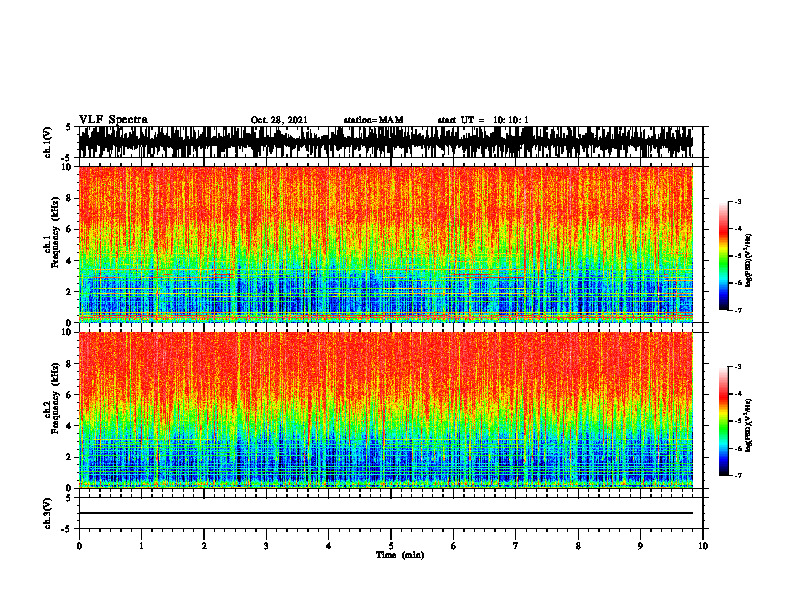
Task: Click the "start UT = 10:10:1" label
Action: (483, 120)
